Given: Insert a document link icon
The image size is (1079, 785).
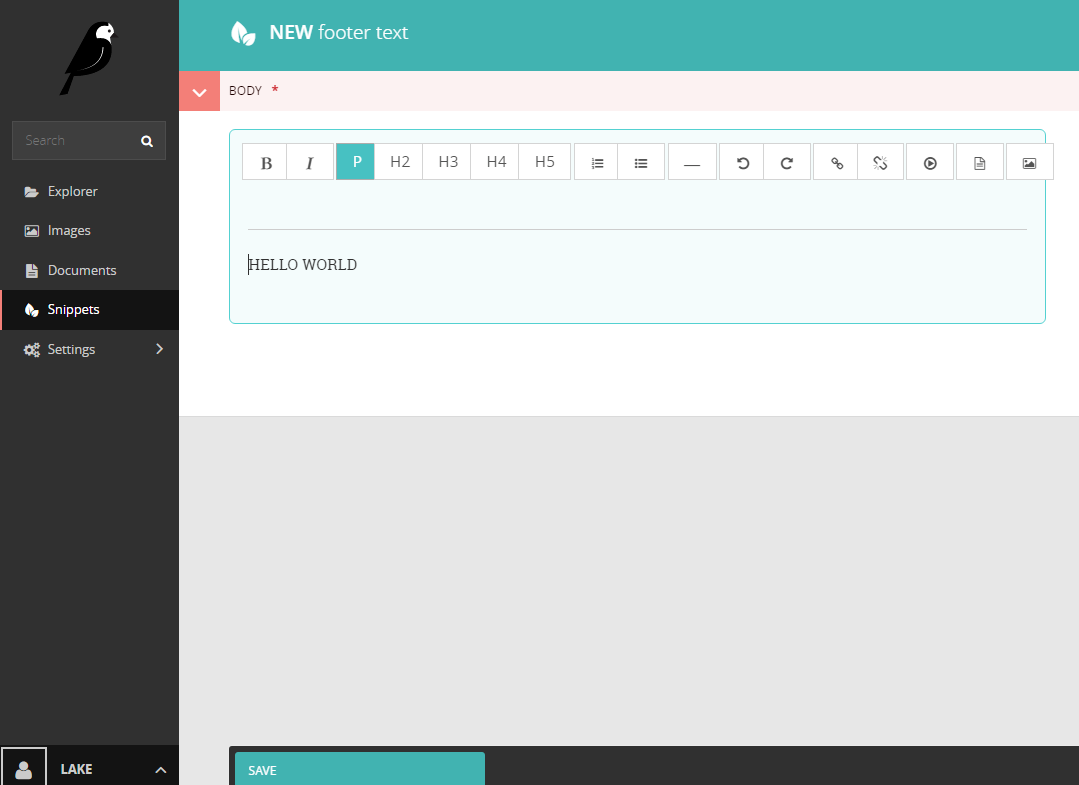Looking at the screenshot, I should (x=979, y=162).
